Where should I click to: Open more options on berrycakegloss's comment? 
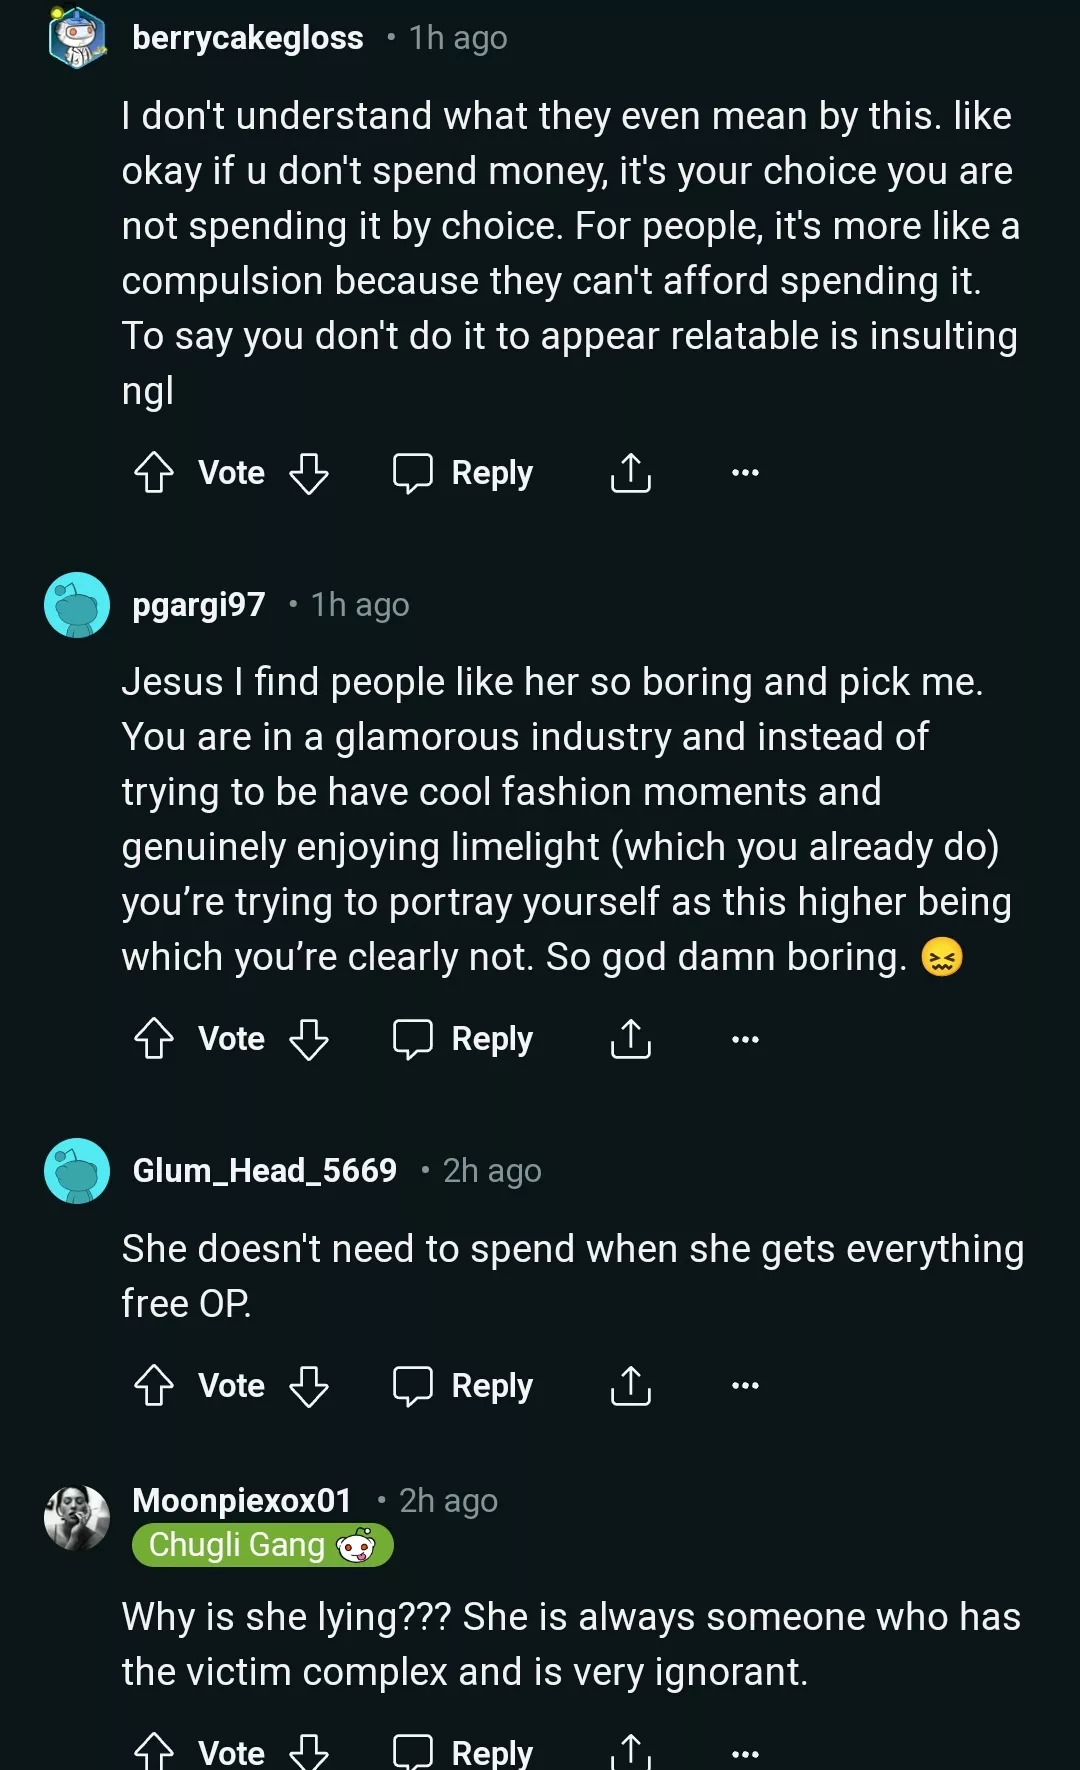coord(745,473)
